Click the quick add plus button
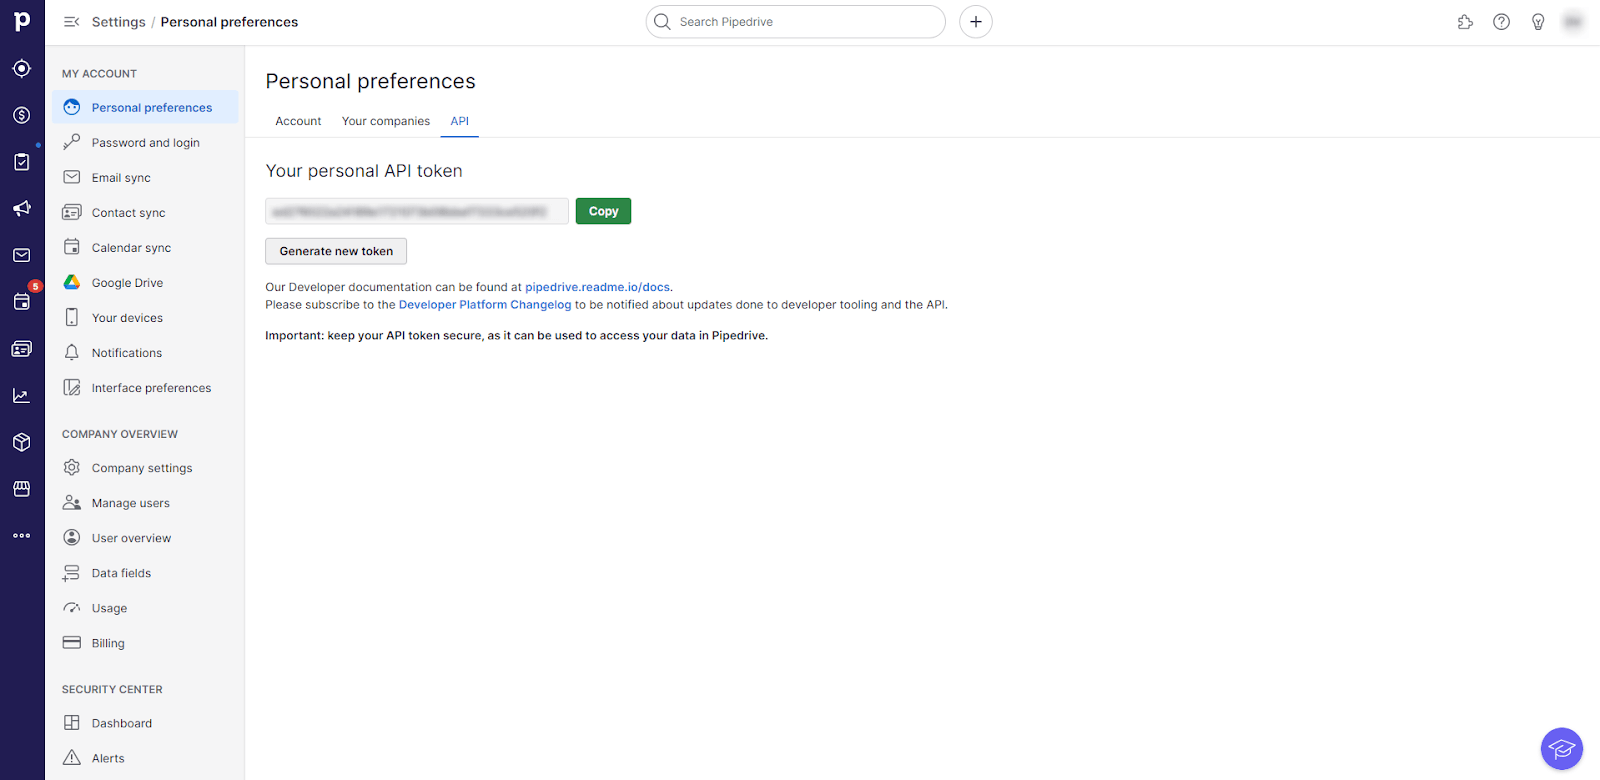Viewport: 1600px width, 780px height. (976, 22)
